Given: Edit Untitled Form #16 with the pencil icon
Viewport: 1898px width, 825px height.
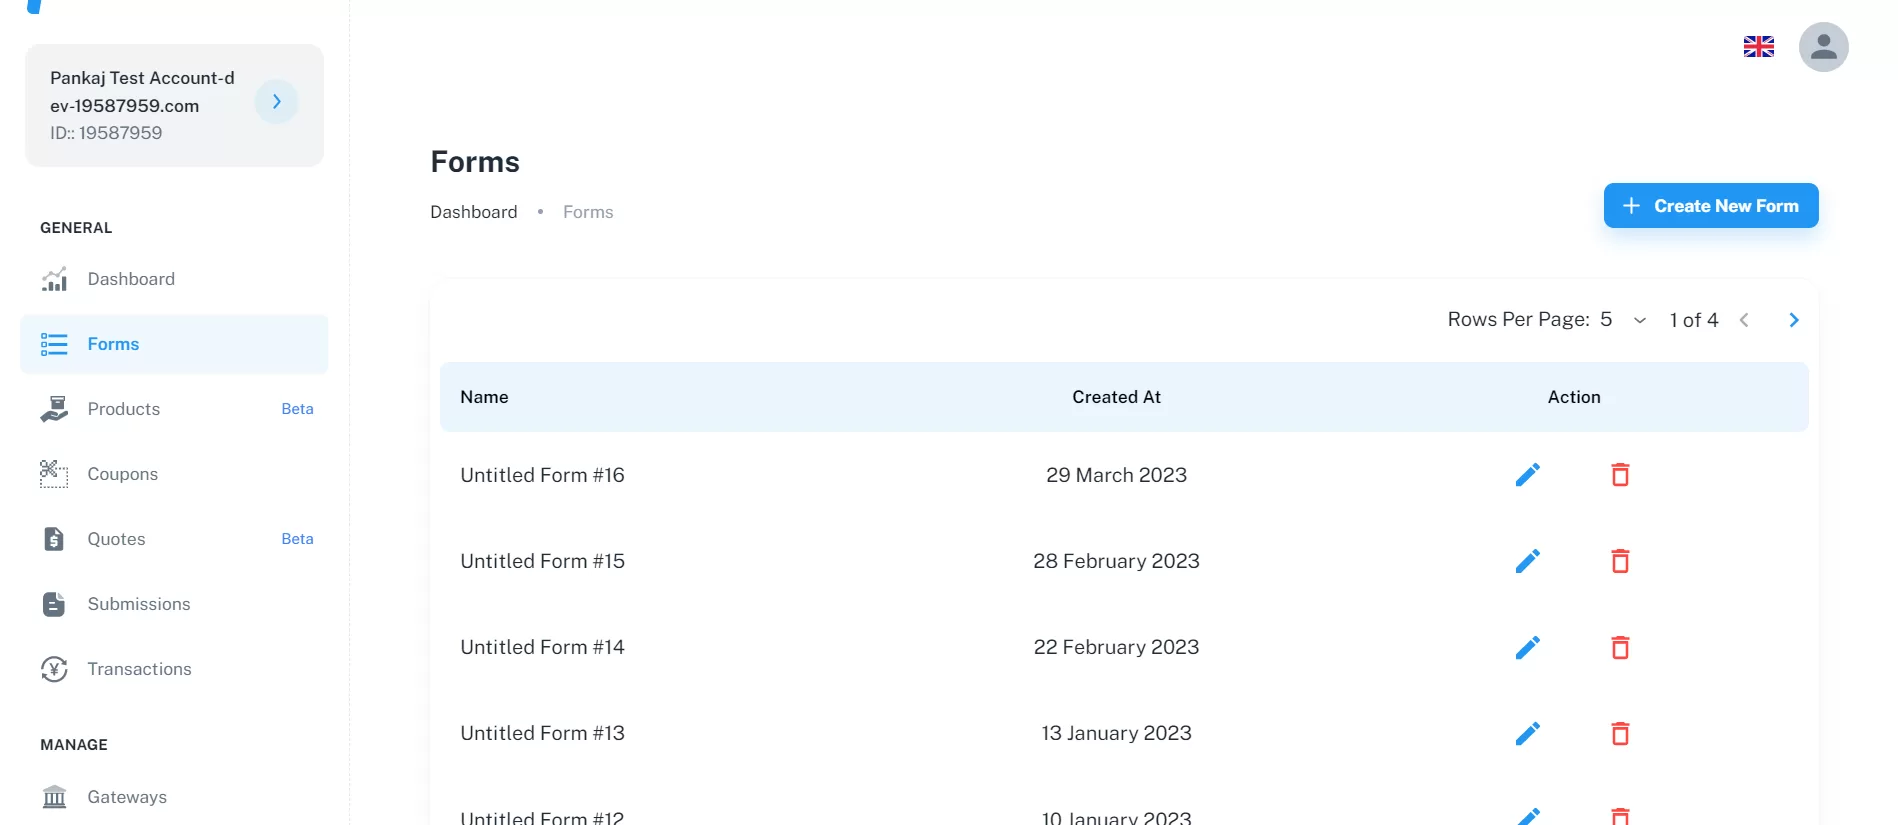Looking at the screenshot, I should click(1527, 475).
